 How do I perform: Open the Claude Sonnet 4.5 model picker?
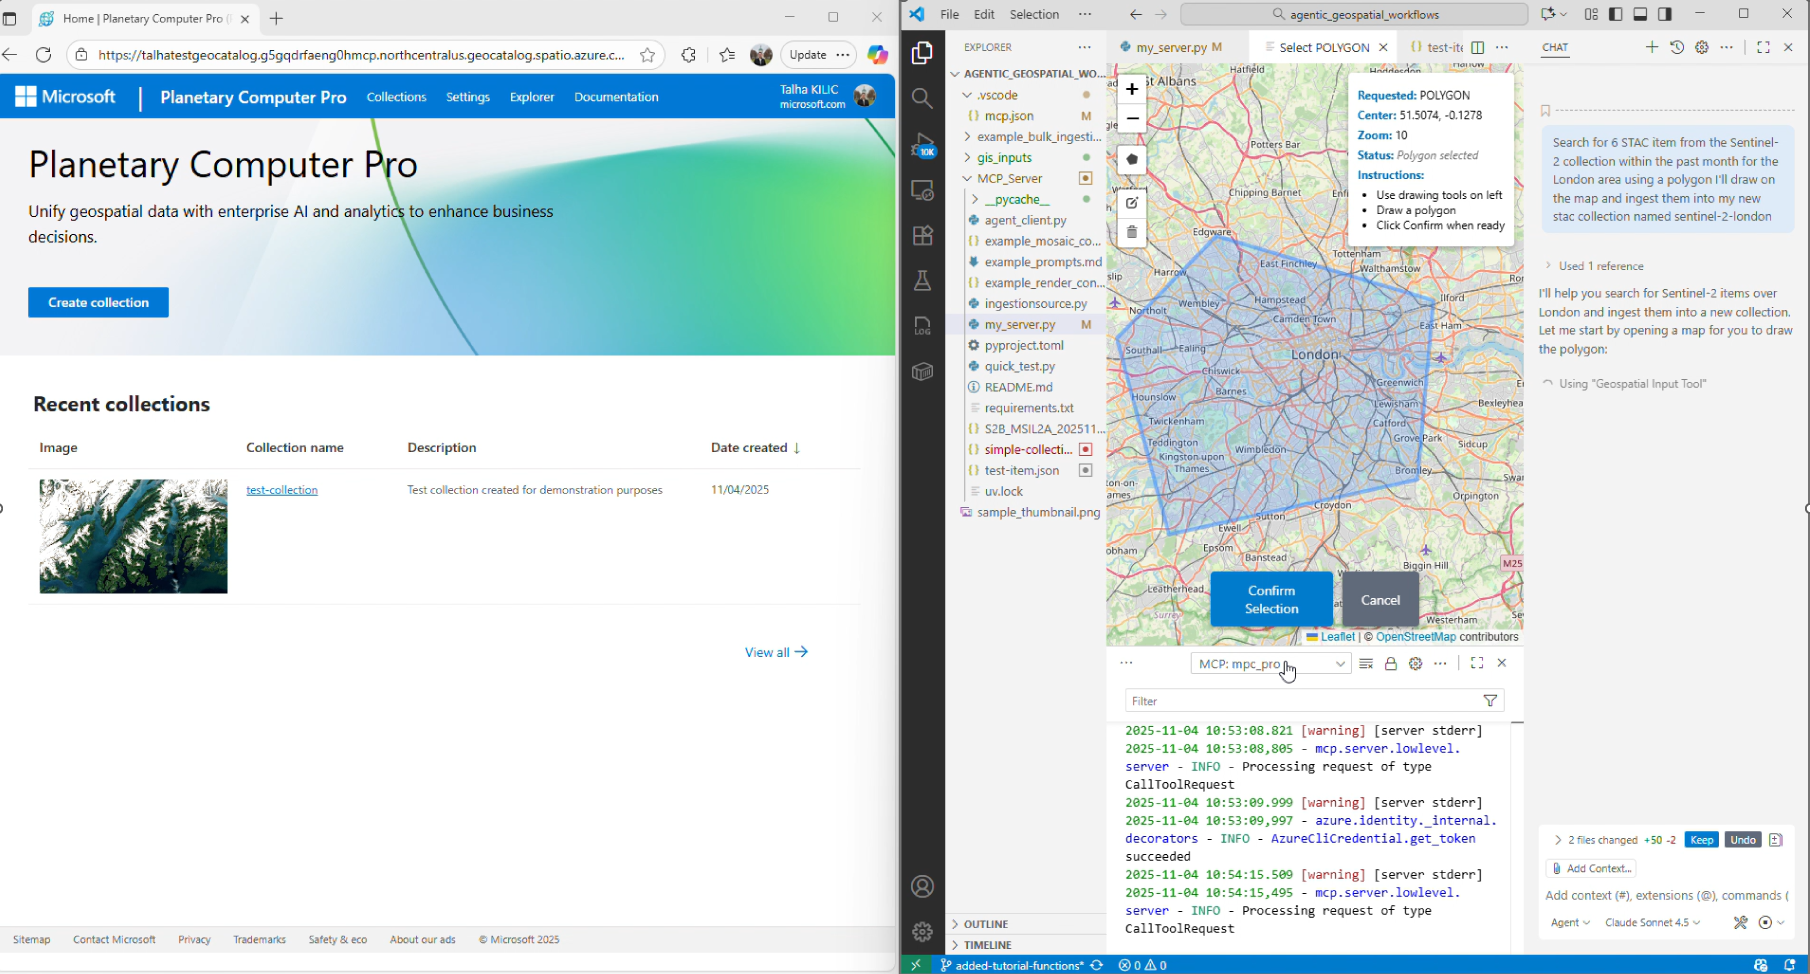[1652, 923]
